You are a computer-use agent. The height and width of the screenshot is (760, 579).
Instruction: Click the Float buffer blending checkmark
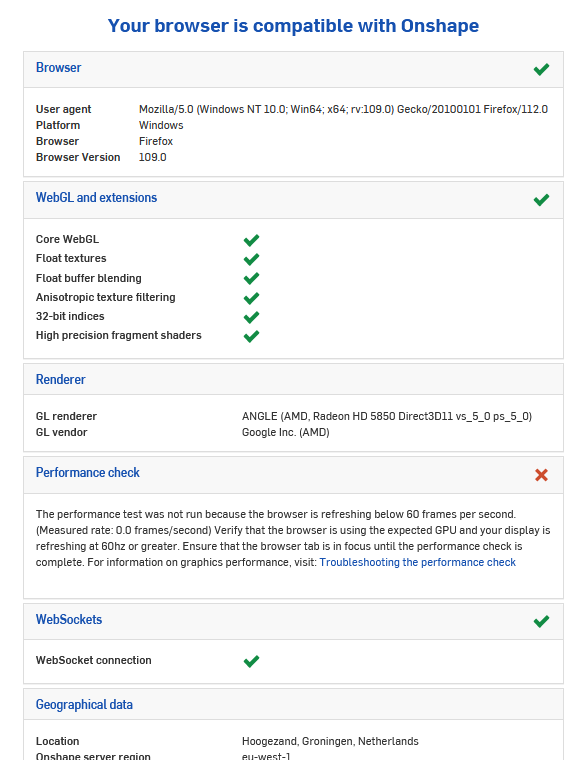[251, 278]
